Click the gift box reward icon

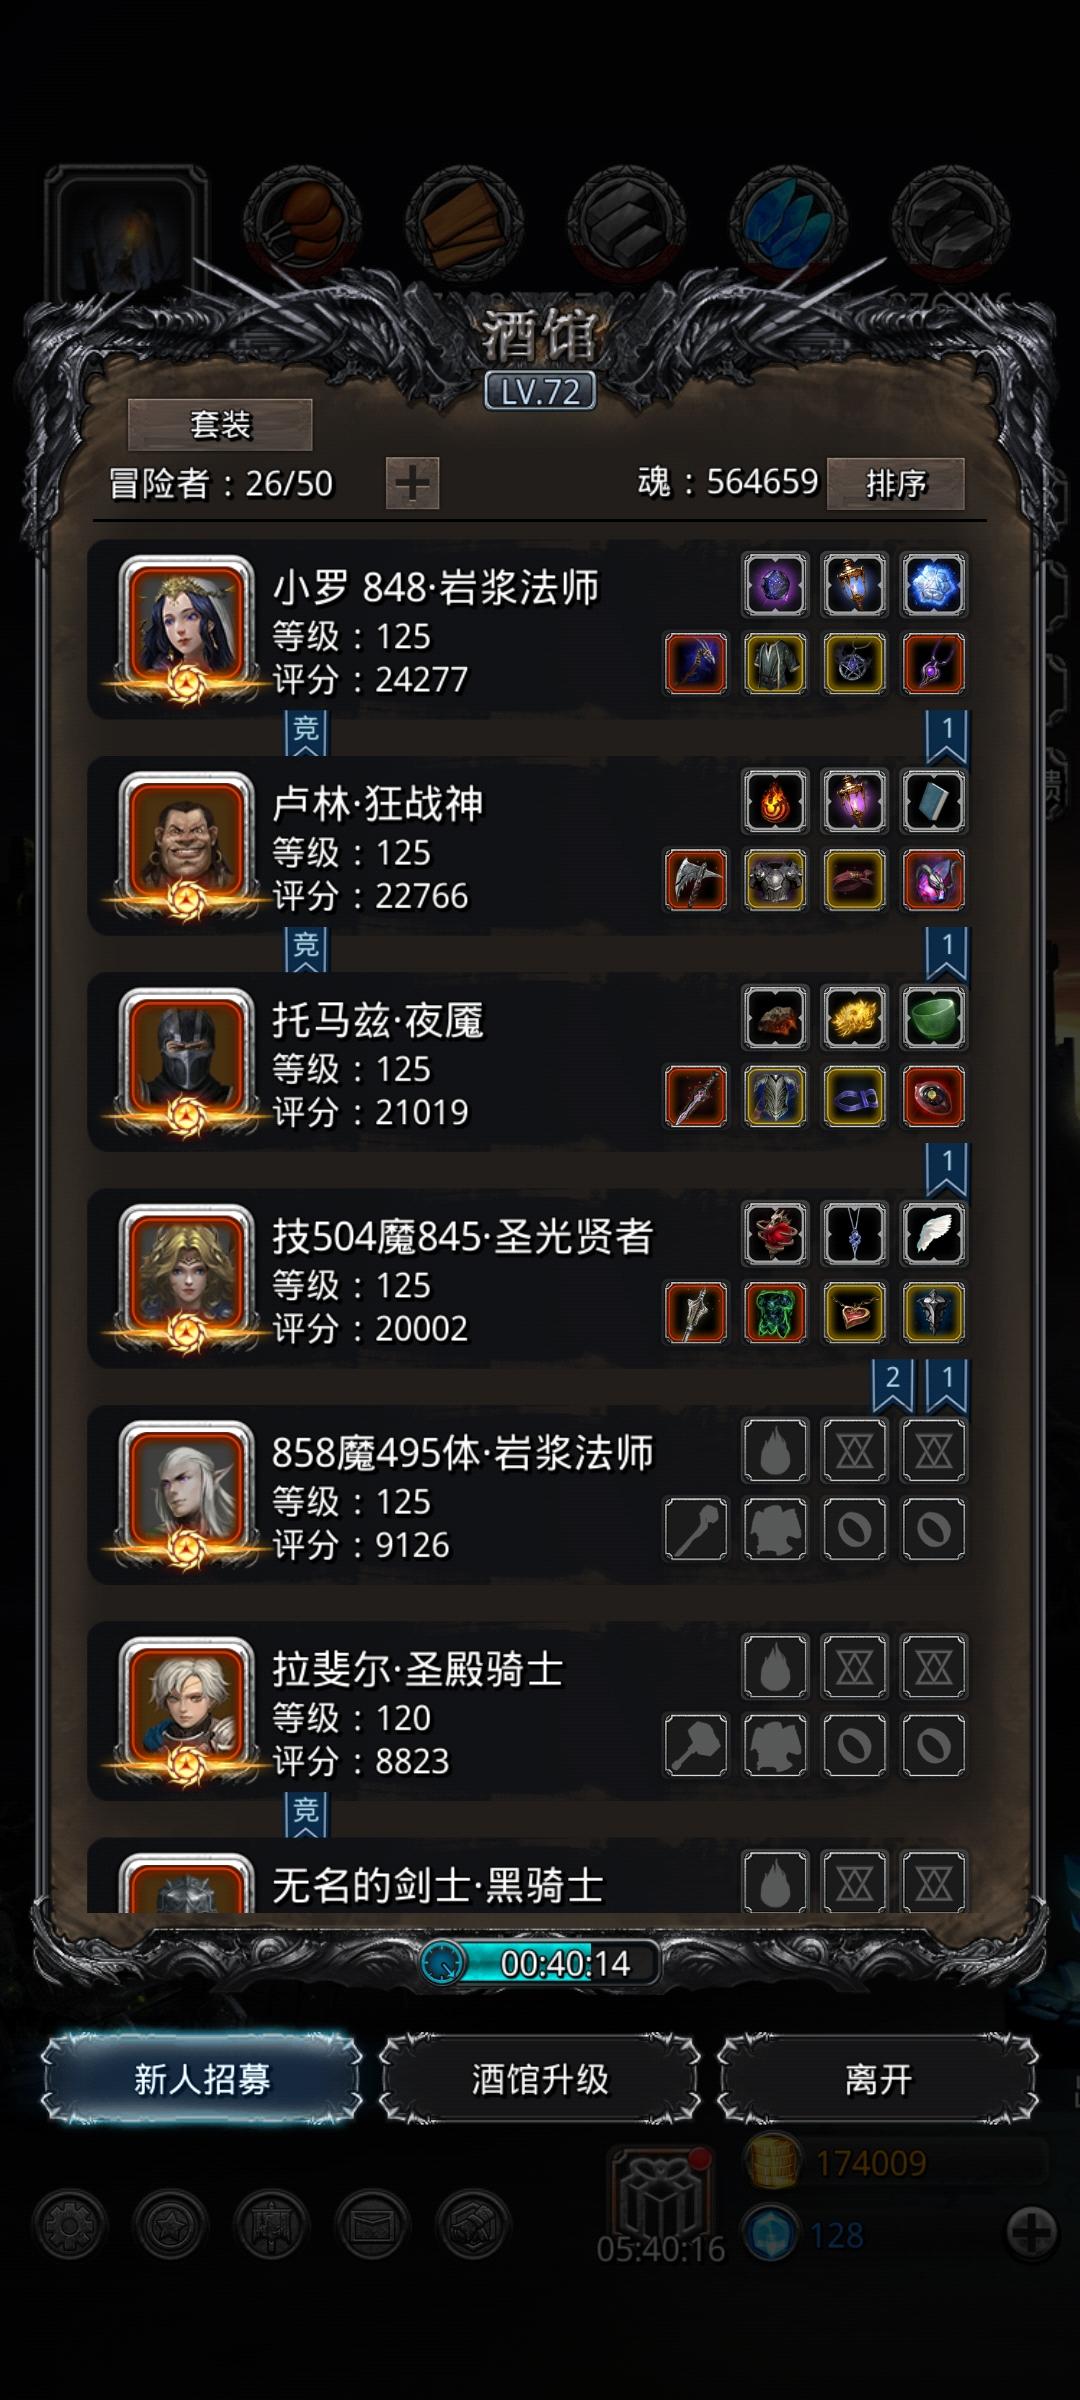660,2194
